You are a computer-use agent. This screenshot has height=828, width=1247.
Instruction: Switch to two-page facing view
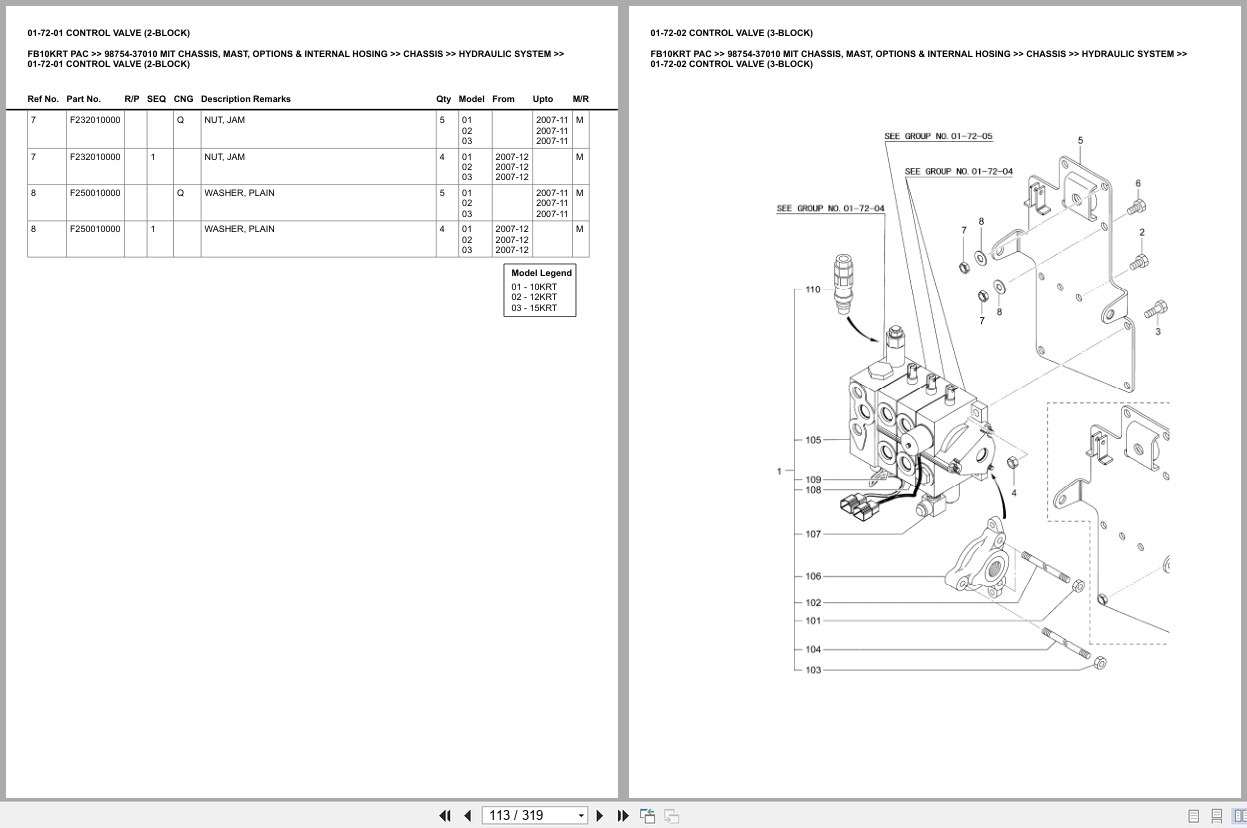[1239, 816]
